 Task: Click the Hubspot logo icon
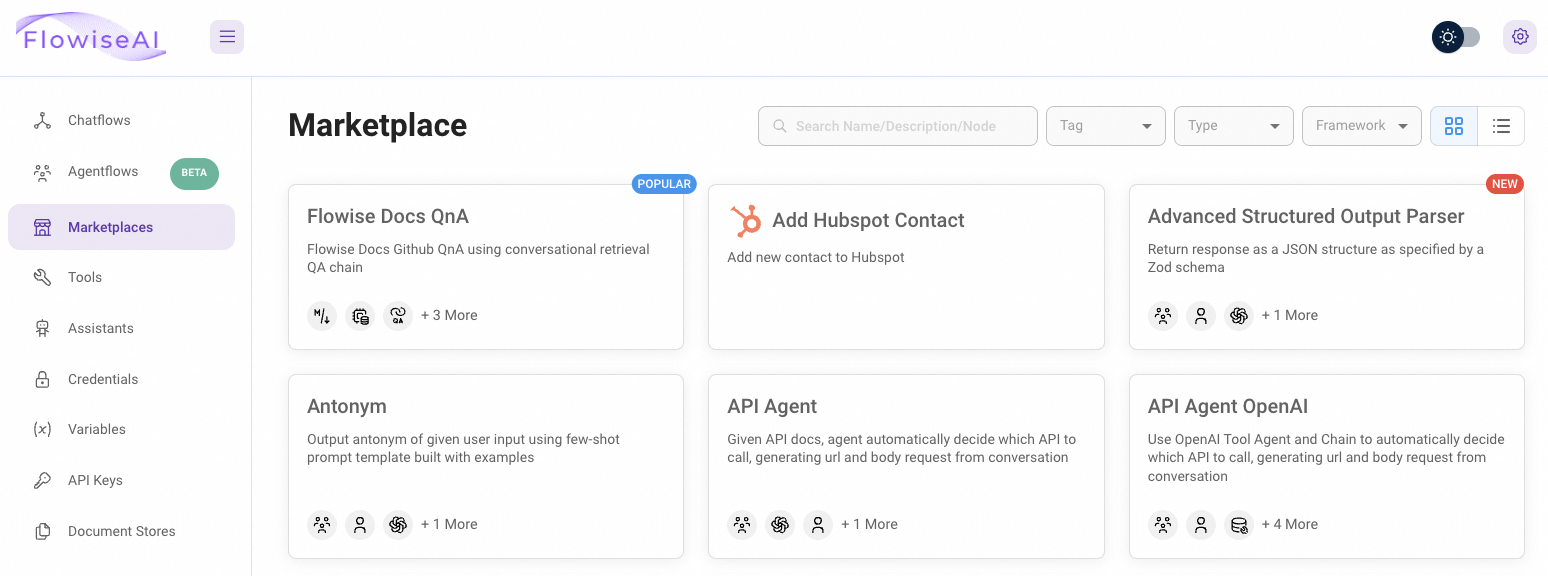(745, 221)
